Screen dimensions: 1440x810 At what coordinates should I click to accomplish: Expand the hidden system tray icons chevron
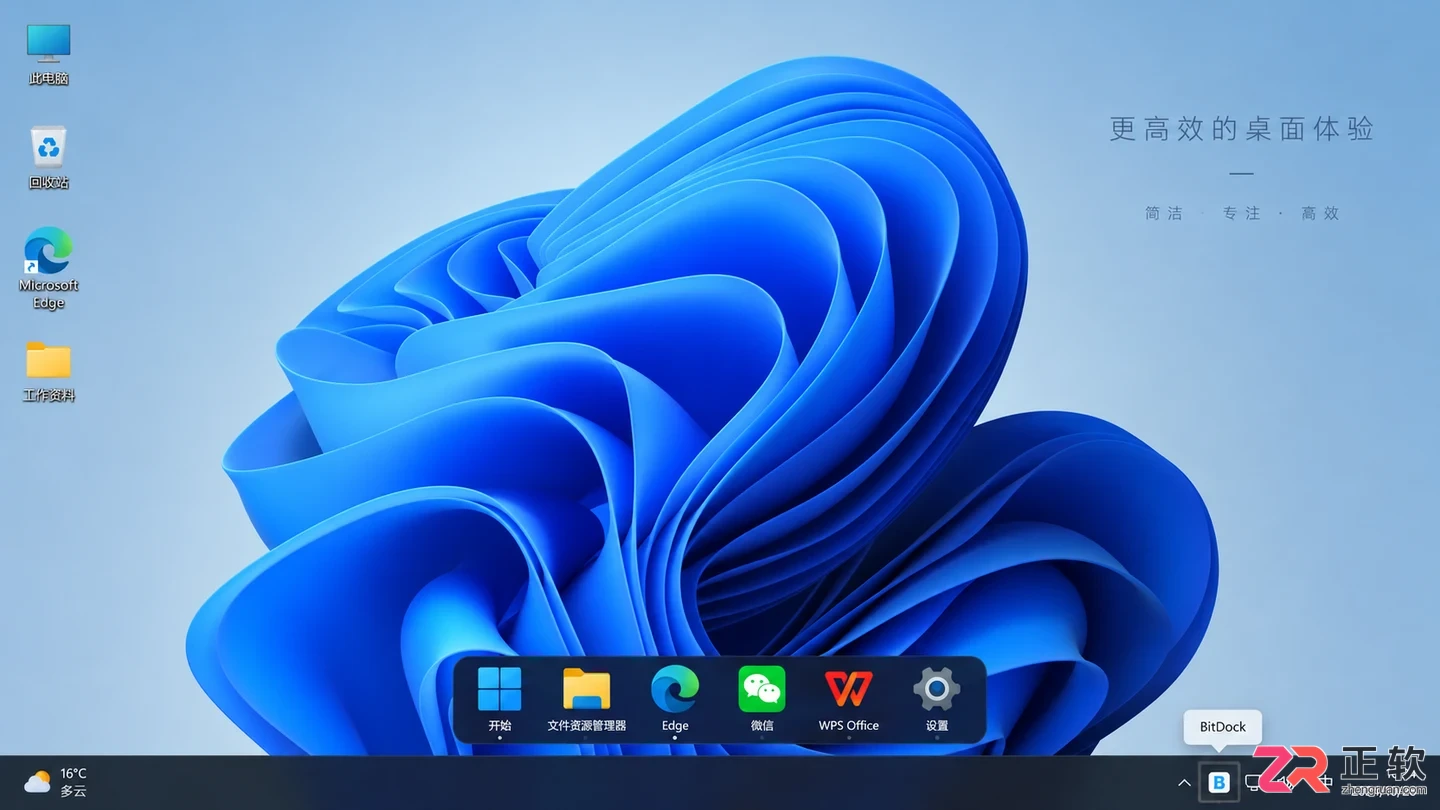coord(1184,783)
